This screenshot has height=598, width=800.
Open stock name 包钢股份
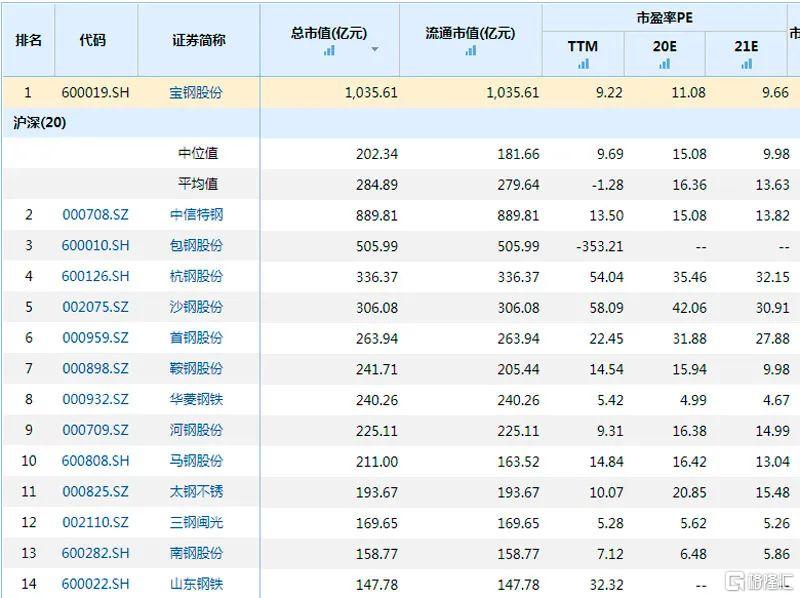196,245
